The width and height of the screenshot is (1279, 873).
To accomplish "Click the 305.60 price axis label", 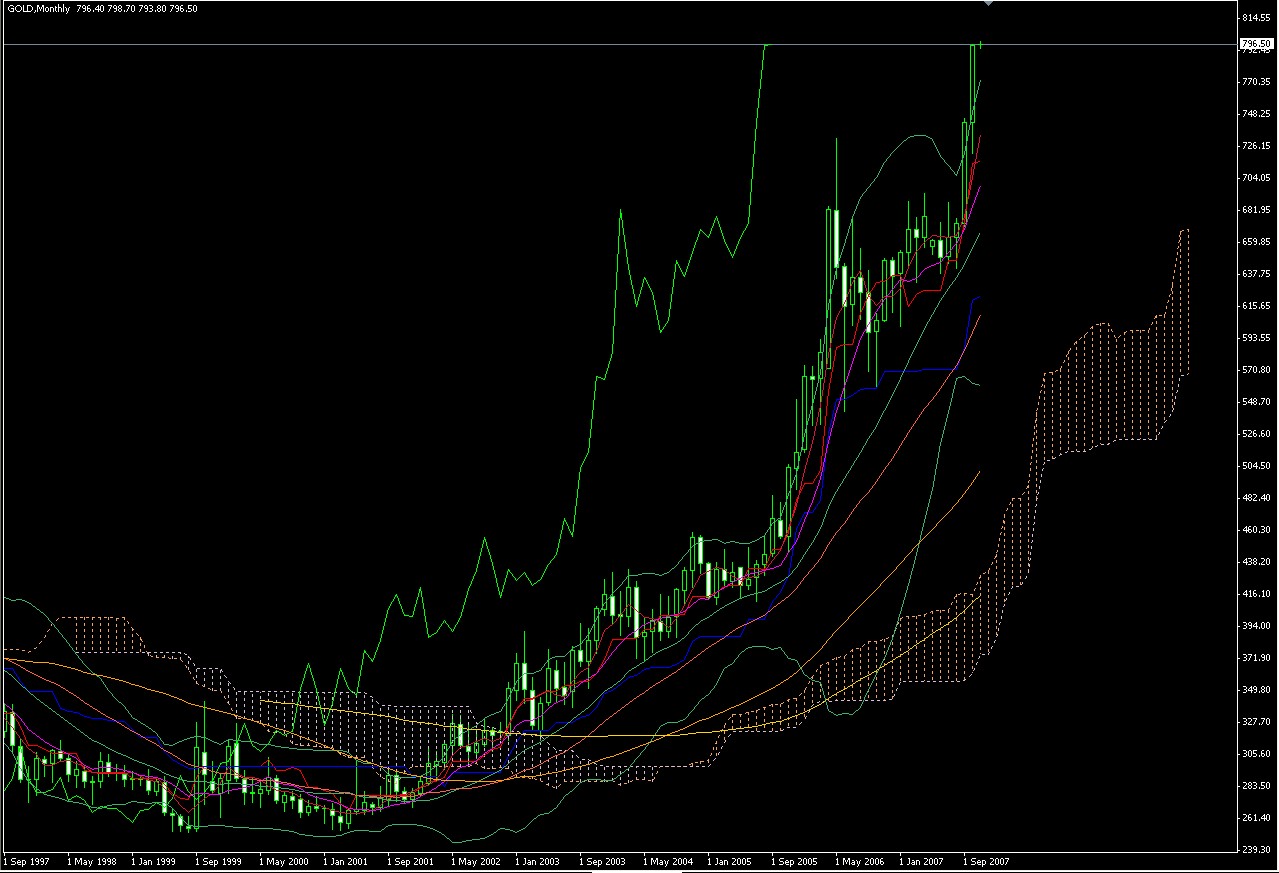I will 1256,754.
